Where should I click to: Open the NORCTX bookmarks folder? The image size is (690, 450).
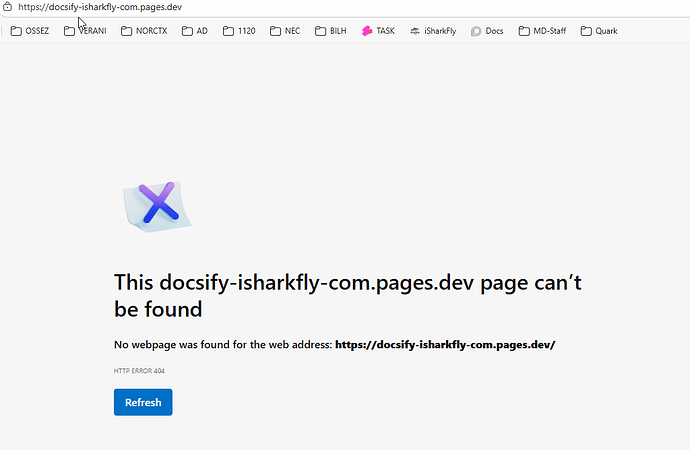click(x=144, y=31)
